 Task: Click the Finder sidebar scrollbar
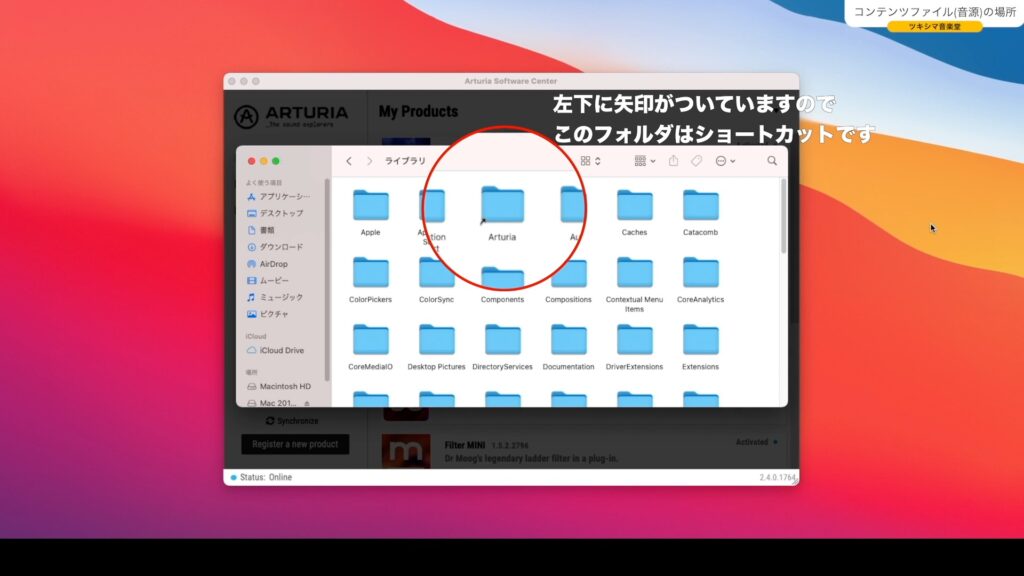[327, 280]
